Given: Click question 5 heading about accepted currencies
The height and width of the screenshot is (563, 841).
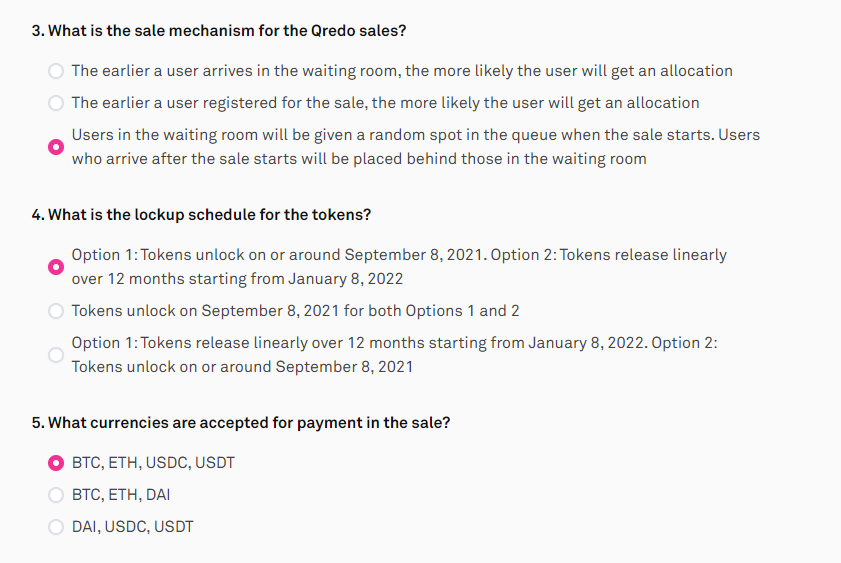Looking at the screenshot, I should click(x=241, y=422).
